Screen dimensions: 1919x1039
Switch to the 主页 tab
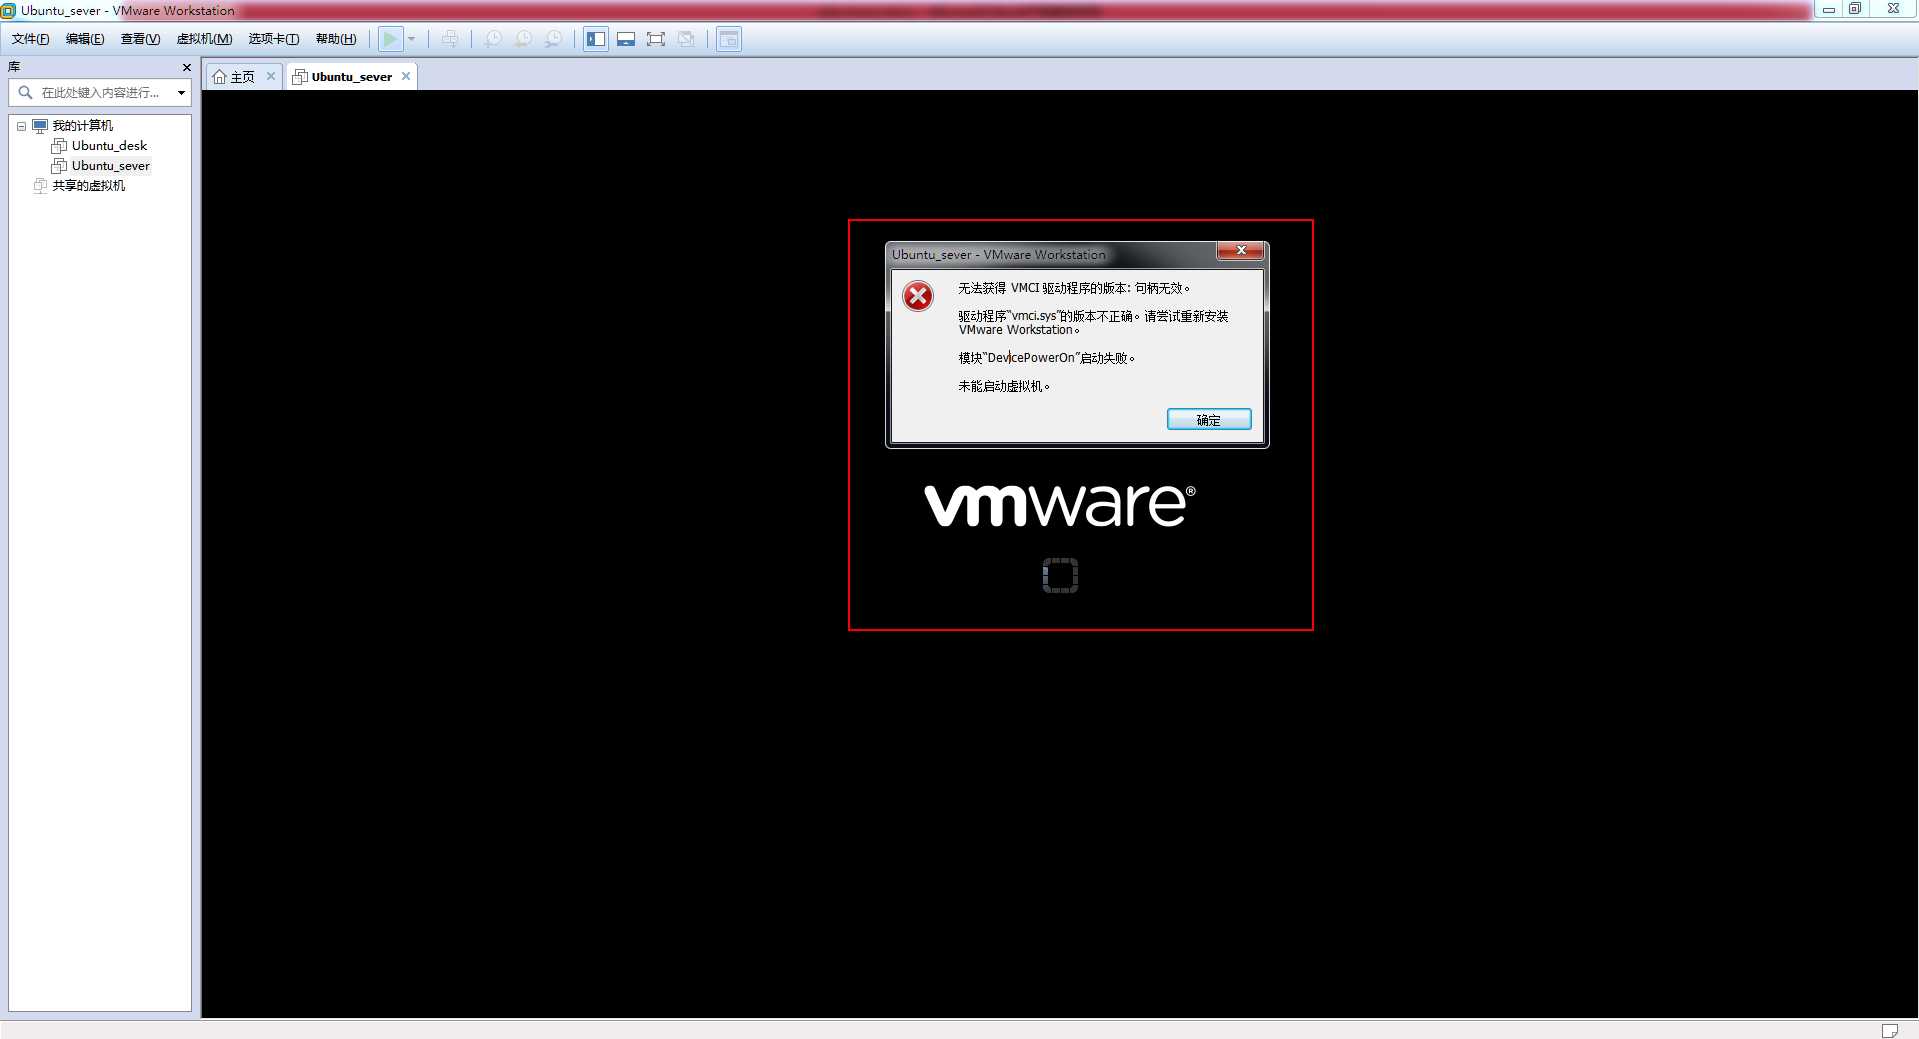234,77
